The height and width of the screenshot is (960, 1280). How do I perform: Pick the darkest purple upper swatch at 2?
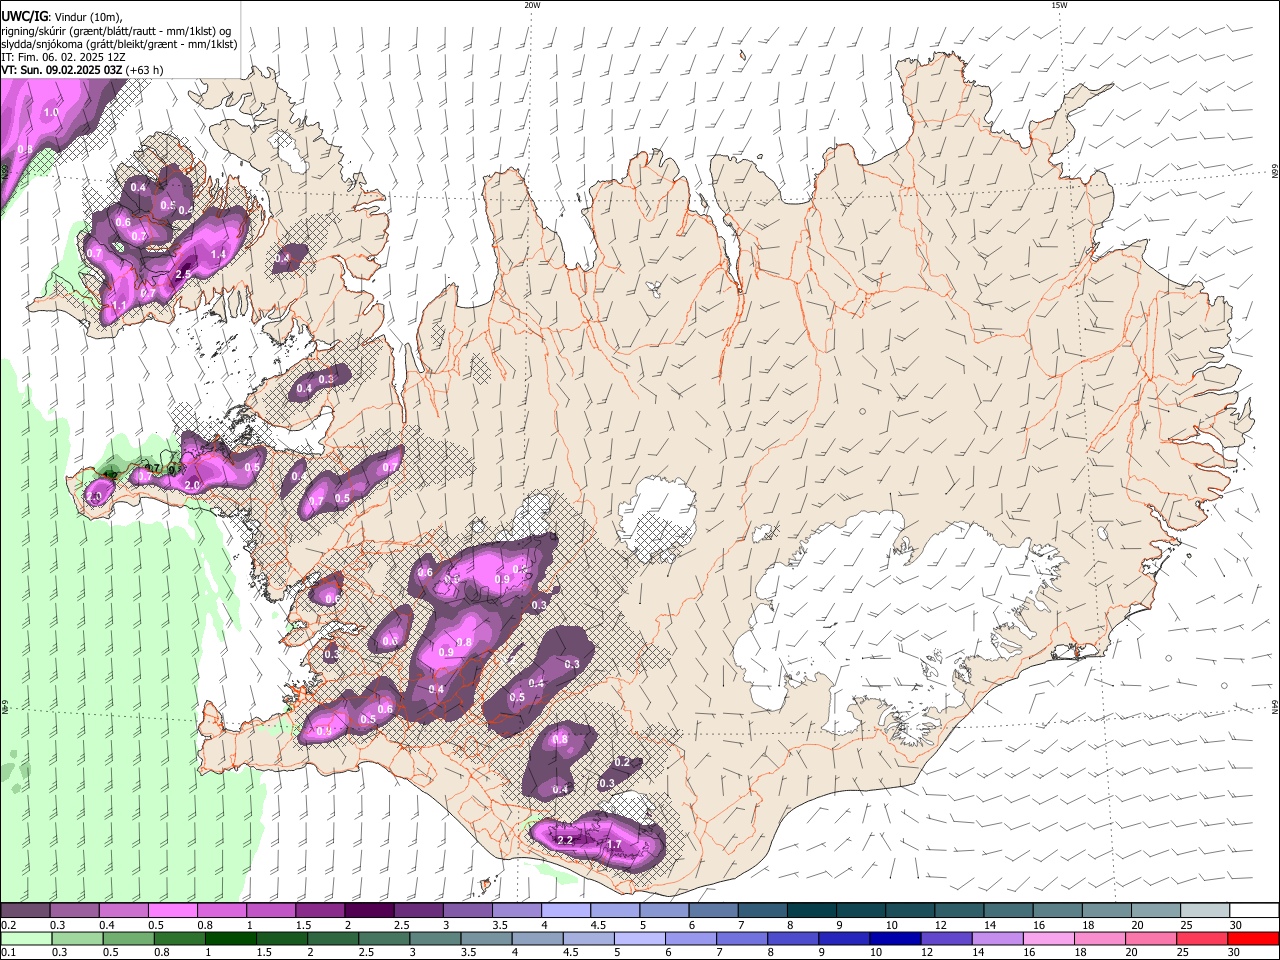[x=369, y=911]
